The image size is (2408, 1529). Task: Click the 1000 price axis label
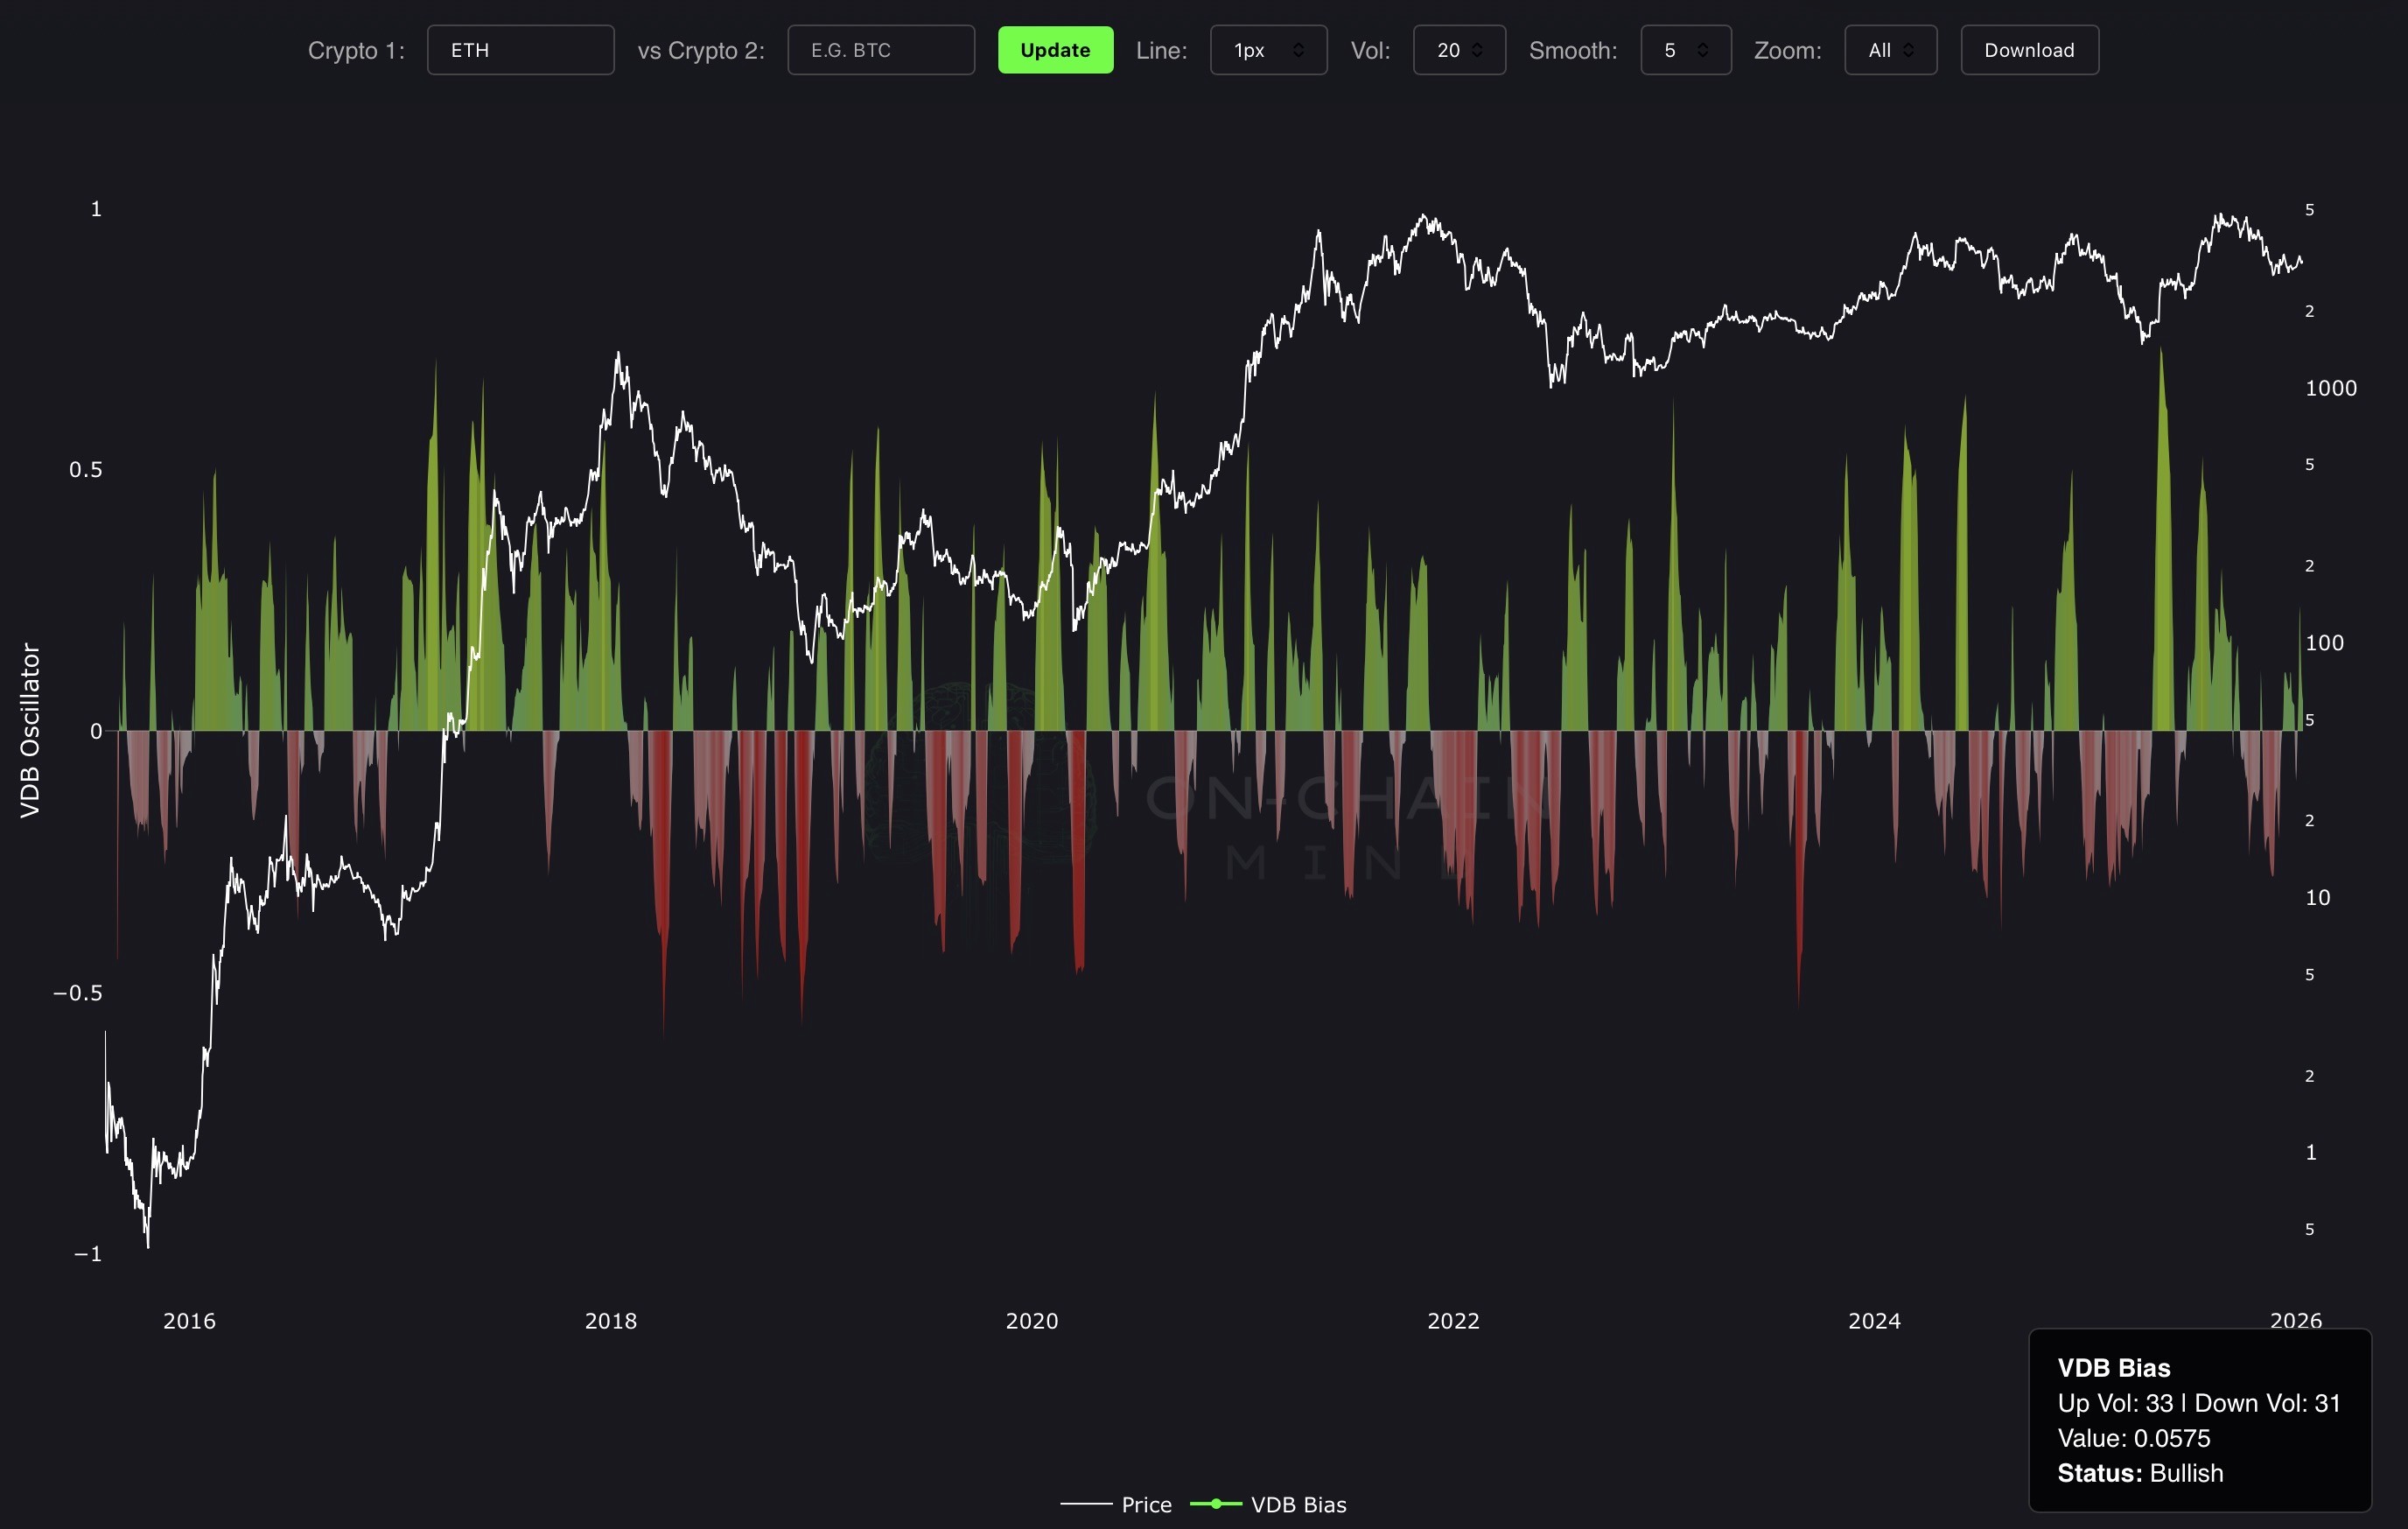(2330, 388)
